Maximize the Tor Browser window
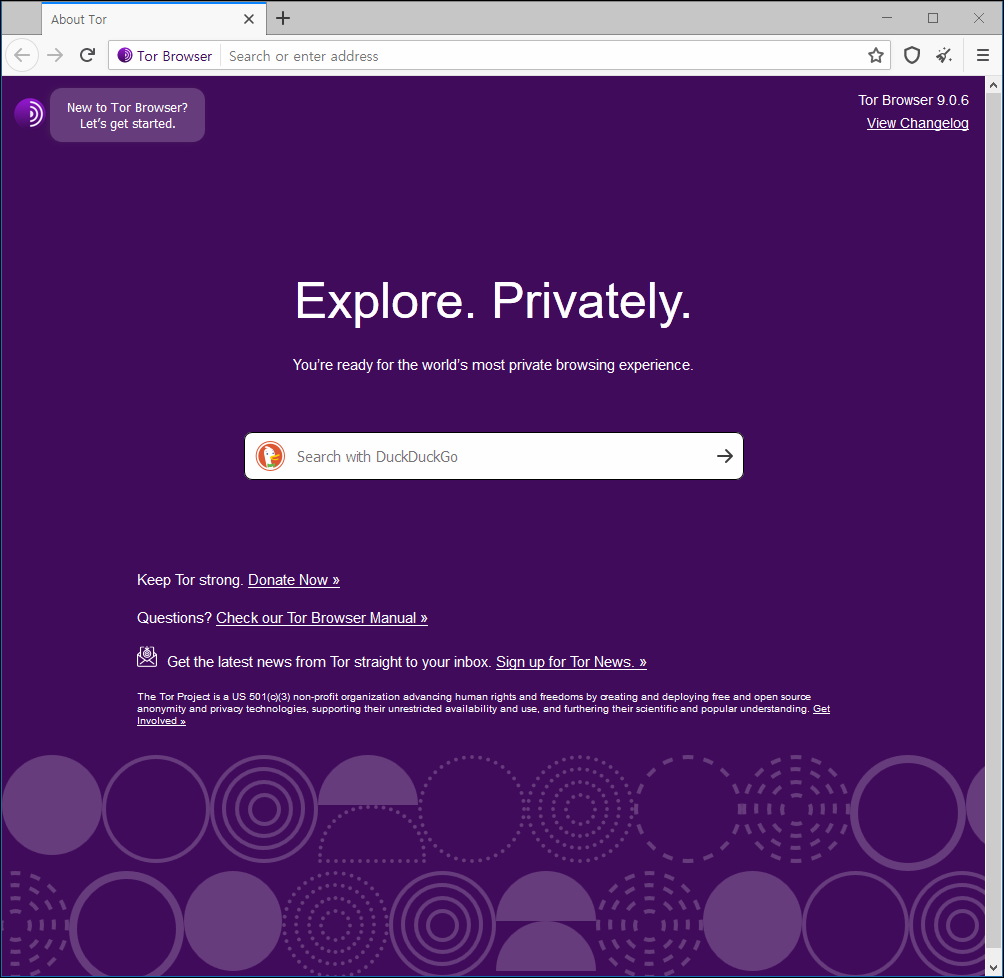This screenshot has height=978, width=1004. point(933,19)
